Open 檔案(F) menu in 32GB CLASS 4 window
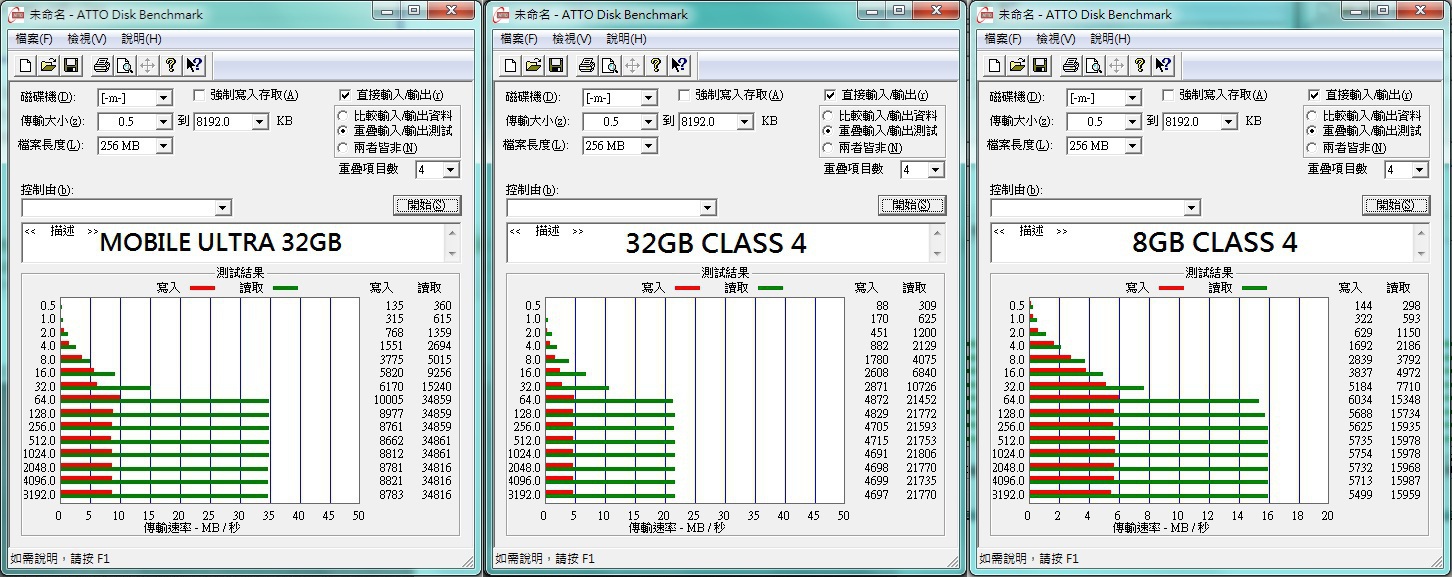This screenshot has height=577, width=1452. coord(519,39)
